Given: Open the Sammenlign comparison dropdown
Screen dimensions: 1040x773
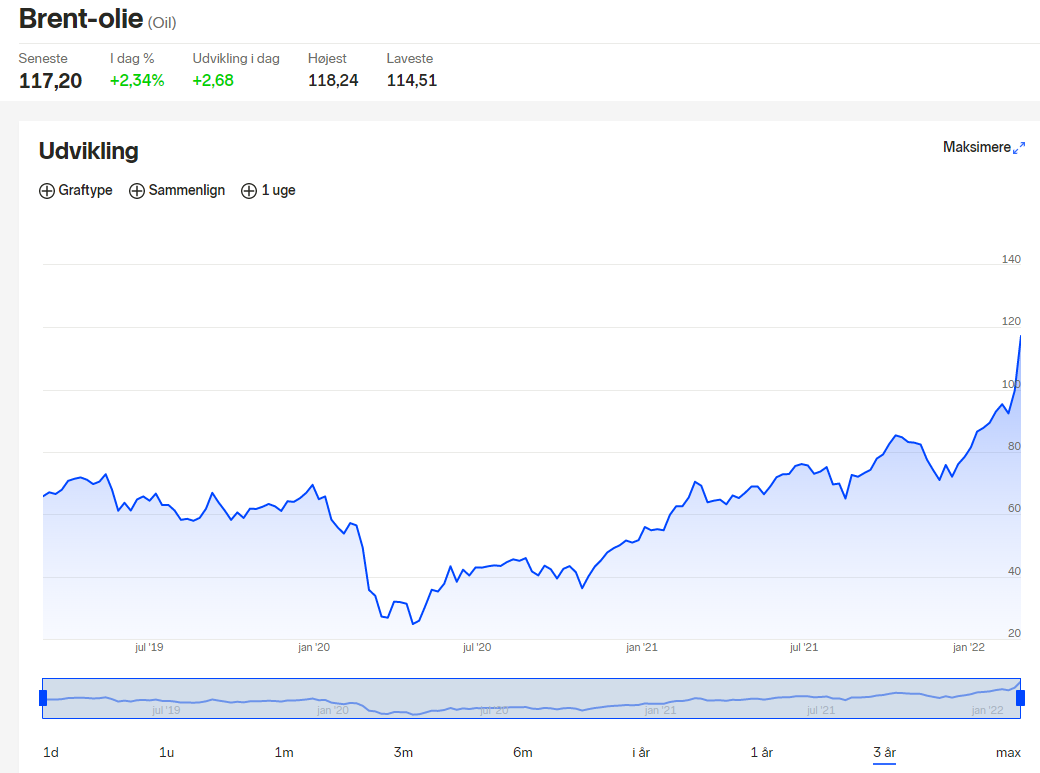Looking at the screenshot, I should (x=177, y=190).
